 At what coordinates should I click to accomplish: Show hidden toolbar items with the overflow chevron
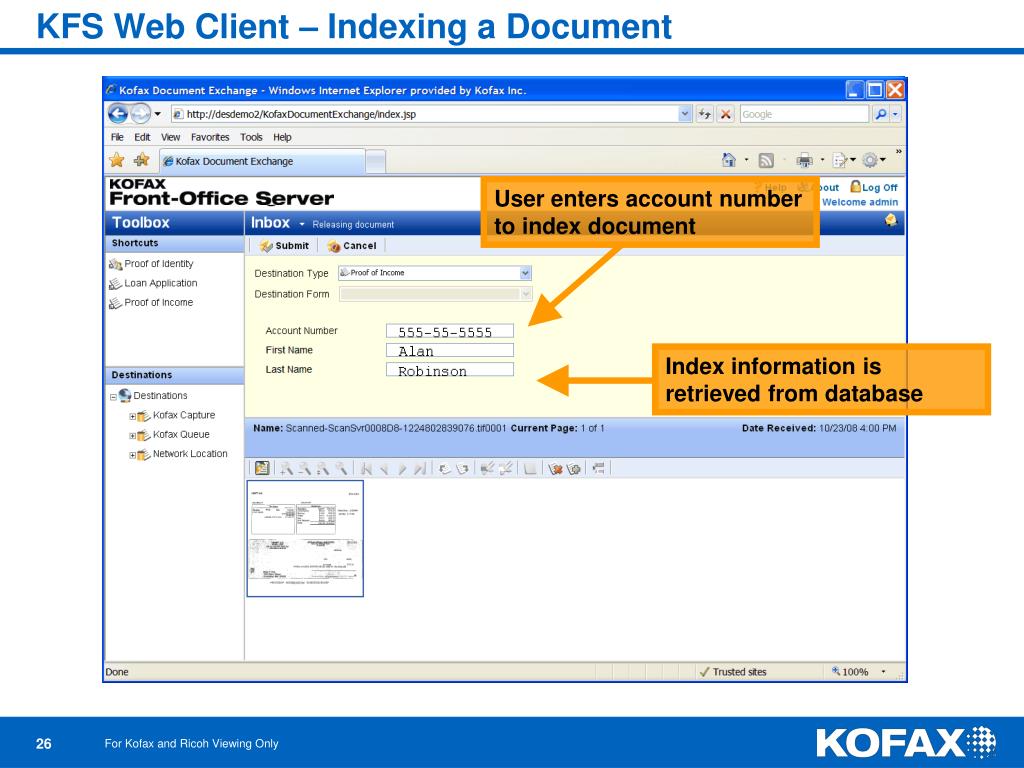899,152
